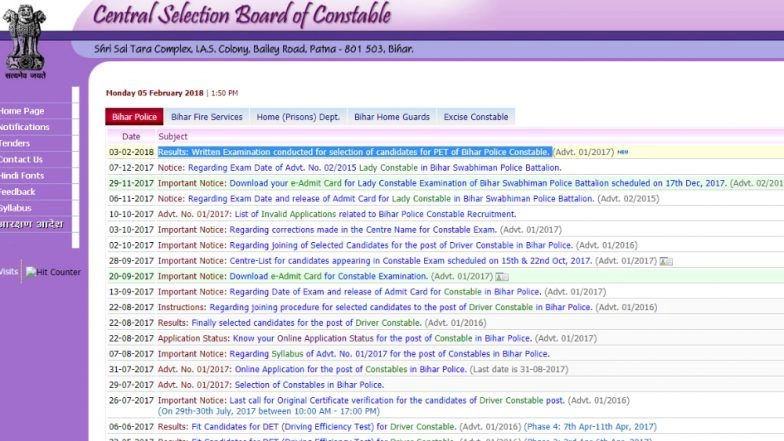Click icon beside e-Admit Card Constable Examination row

(x=502, y=276)
